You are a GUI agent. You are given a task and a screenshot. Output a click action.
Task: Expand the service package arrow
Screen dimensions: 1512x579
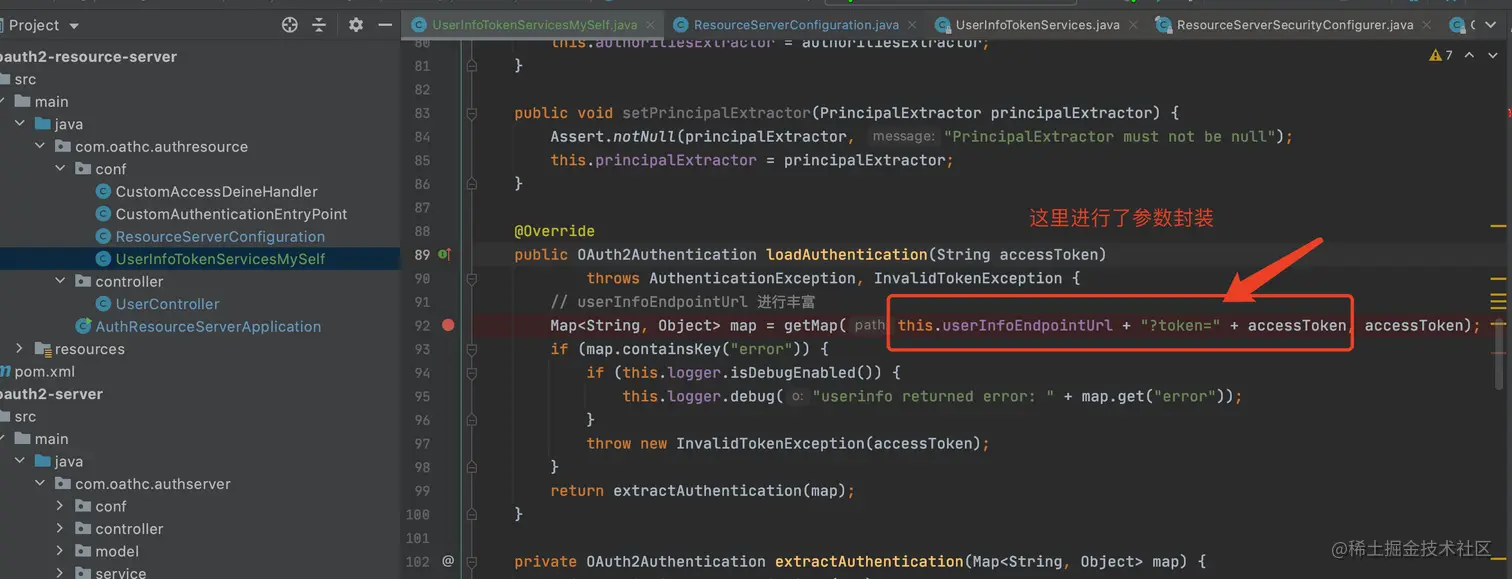pos(60,573)
